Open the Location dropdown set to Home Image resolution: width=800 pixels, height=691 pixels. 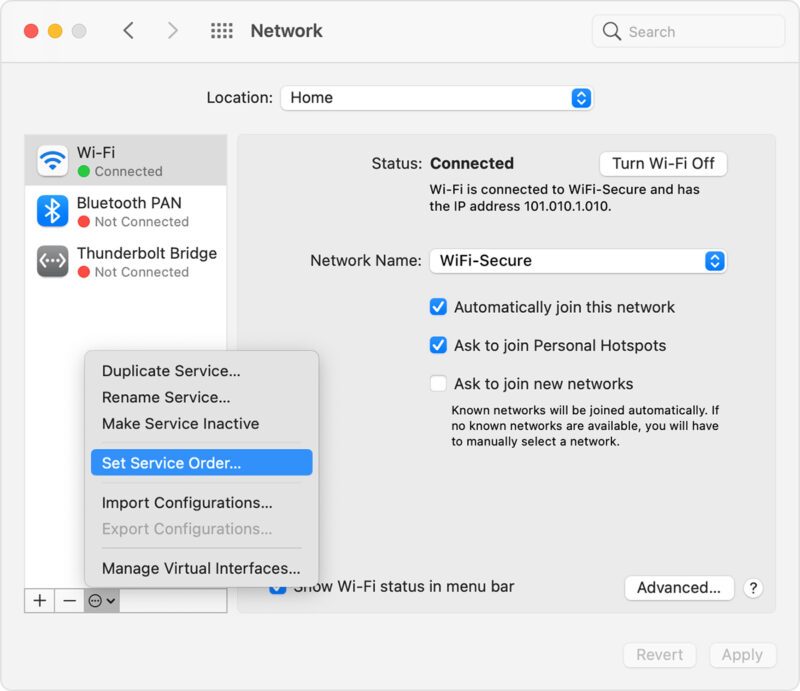pyautogui.click(x=437, y=98)
